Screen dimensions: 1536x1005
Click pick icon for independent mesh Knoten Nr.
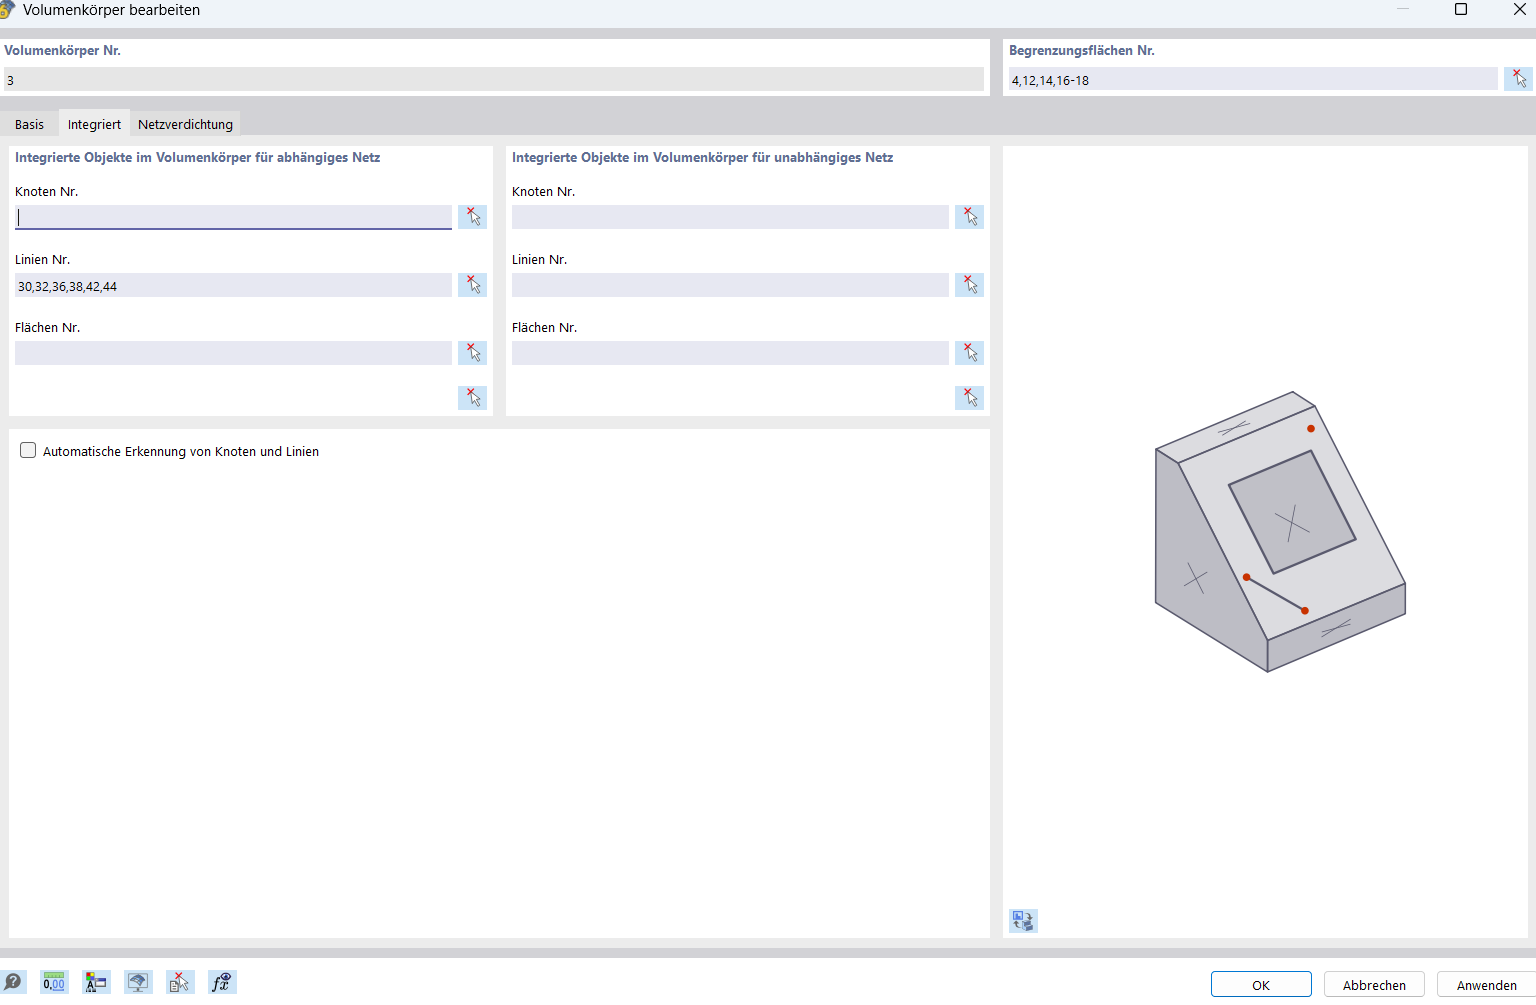tap(969, 217)
